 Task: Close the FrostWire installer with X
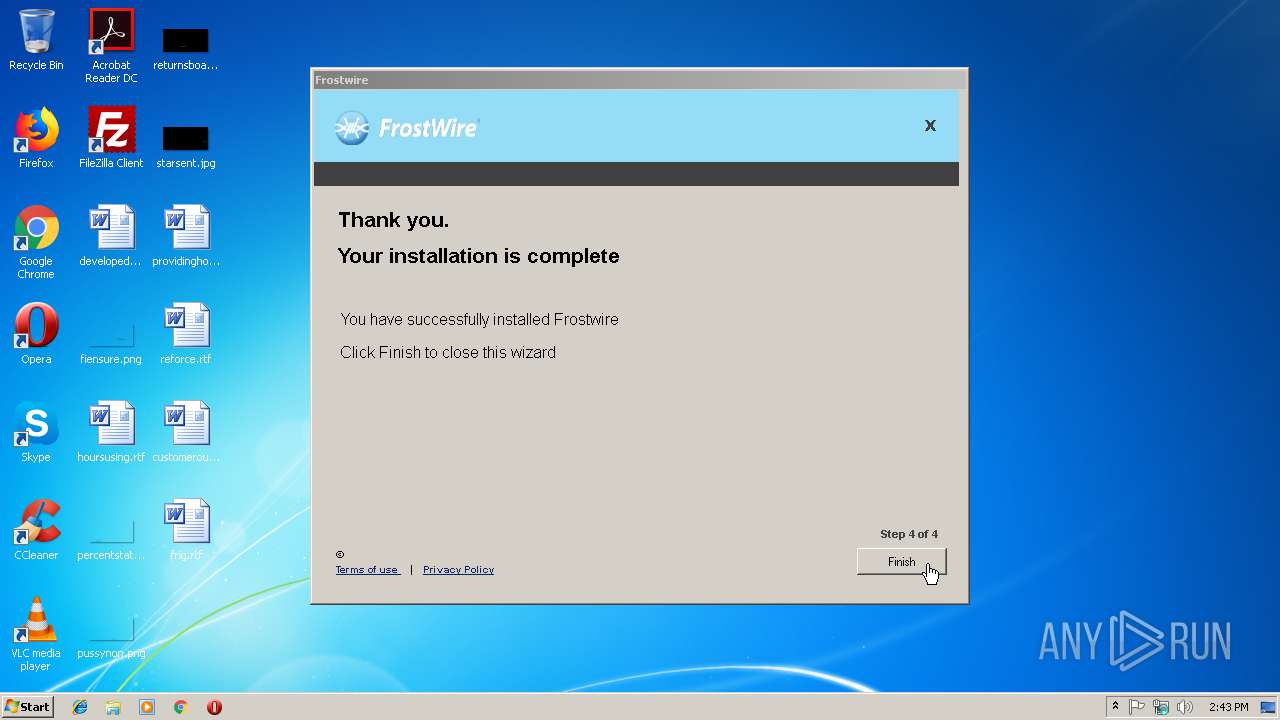pos(930,125)
